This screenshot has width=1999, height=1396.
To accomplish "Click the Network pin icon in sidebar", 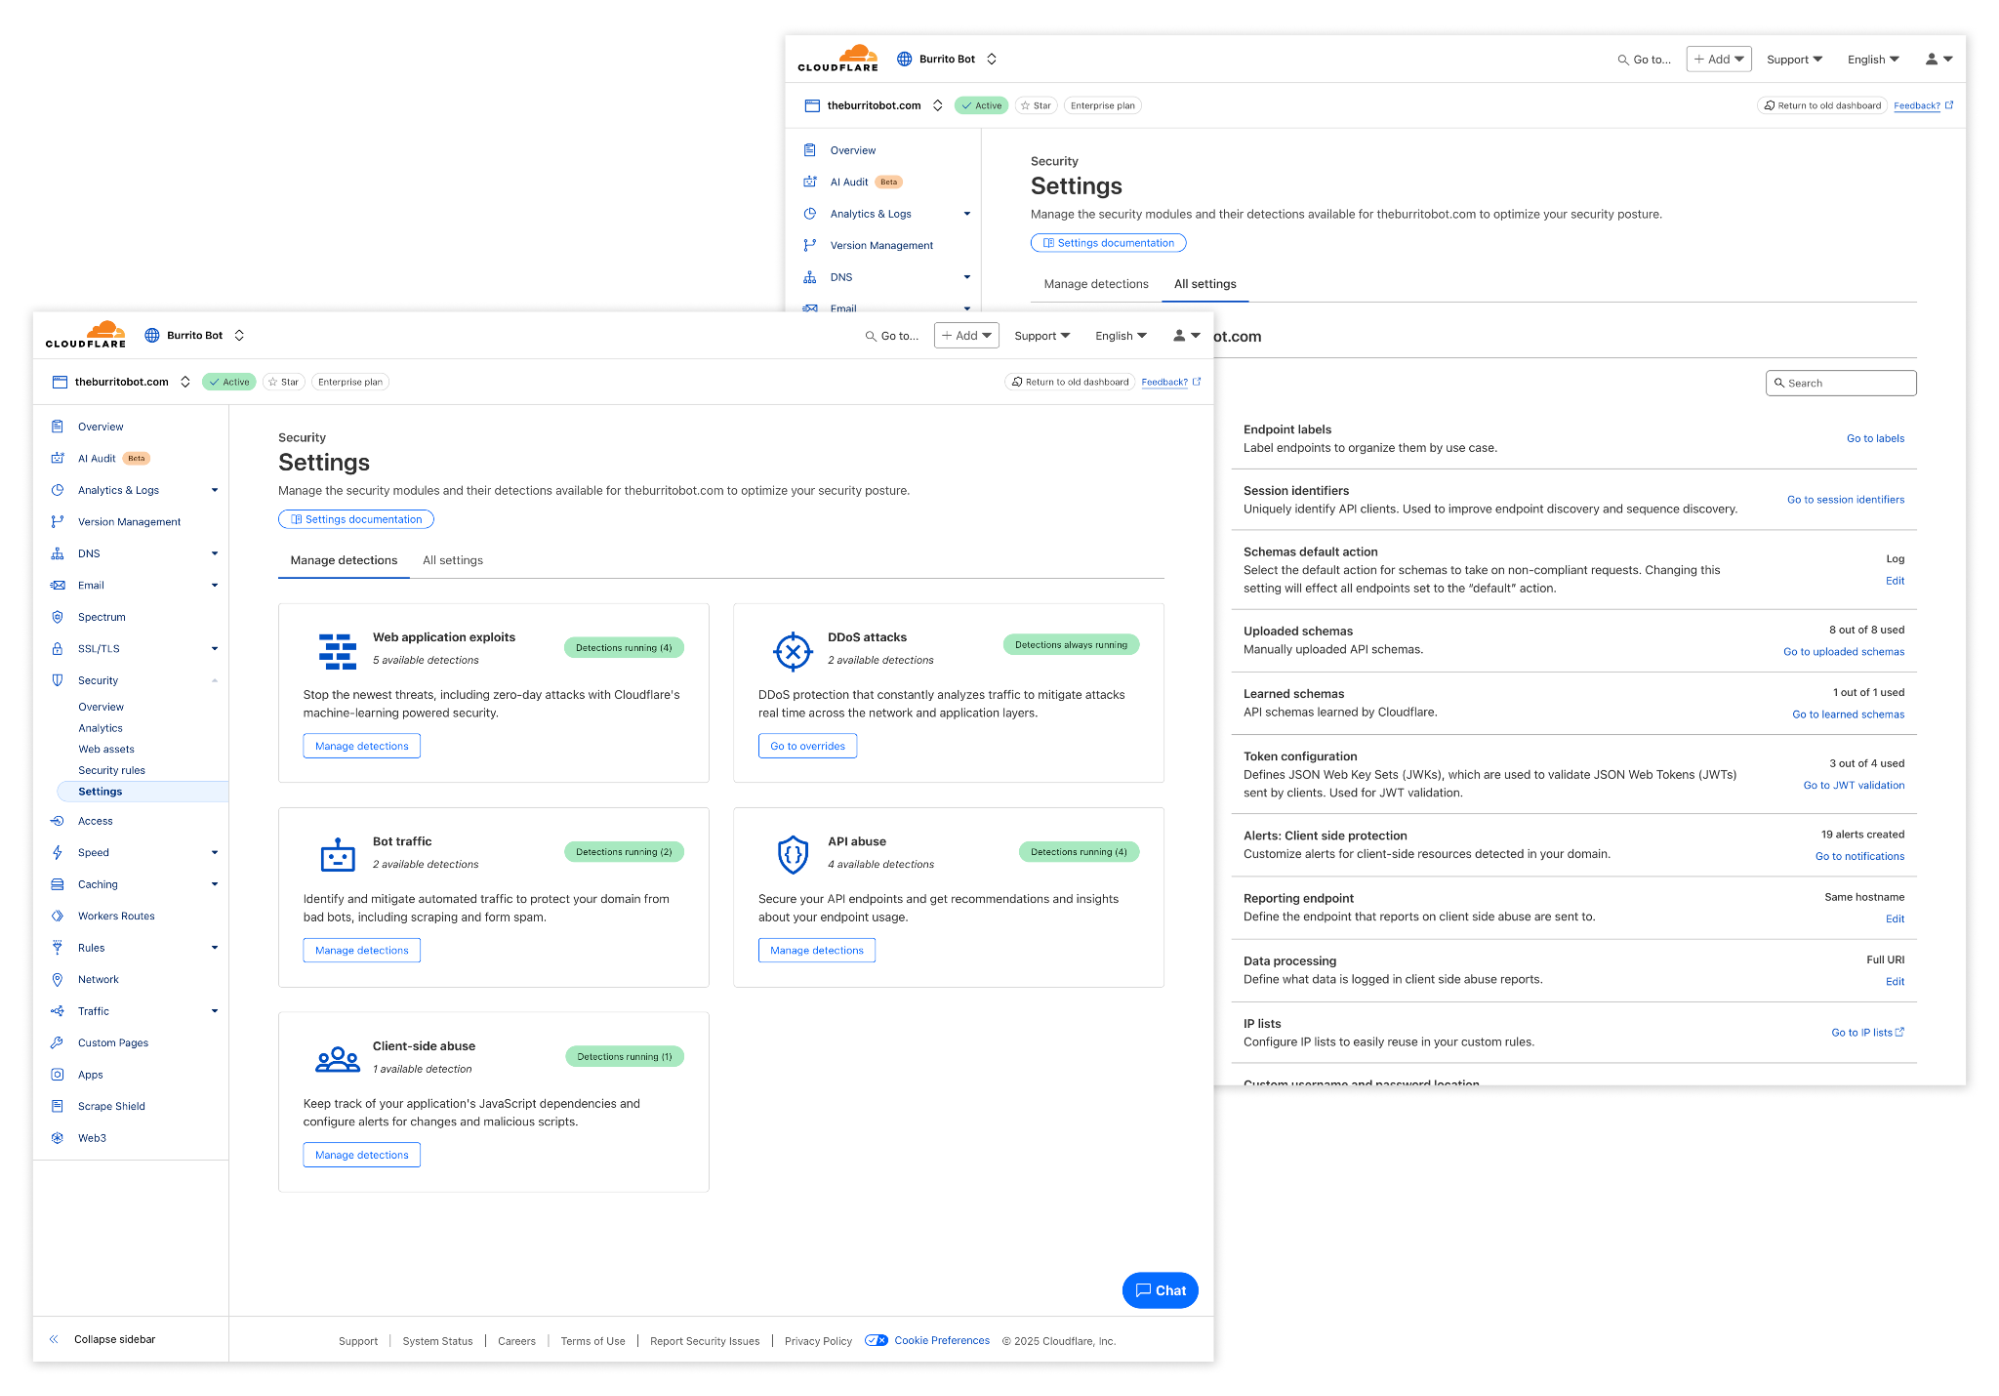I will tap(57, 980).
